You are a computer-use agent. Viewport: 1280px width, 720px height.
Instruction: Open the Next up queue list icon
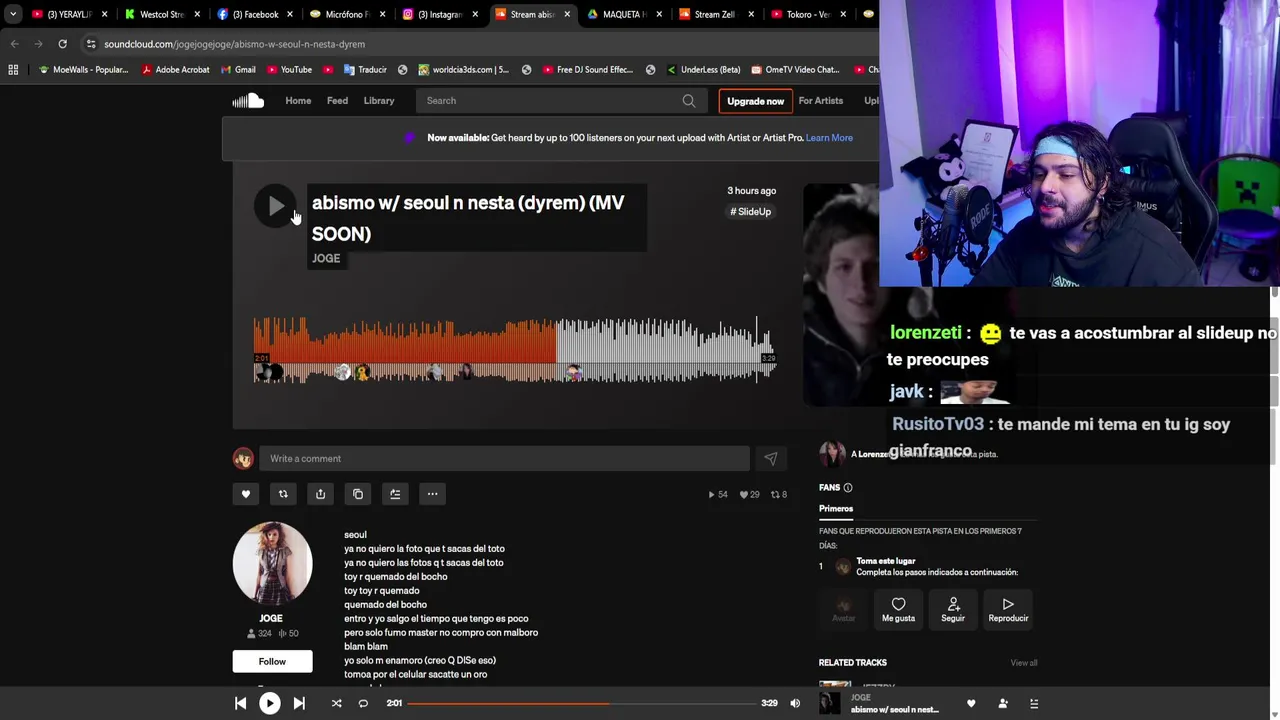pos(1034,703)
